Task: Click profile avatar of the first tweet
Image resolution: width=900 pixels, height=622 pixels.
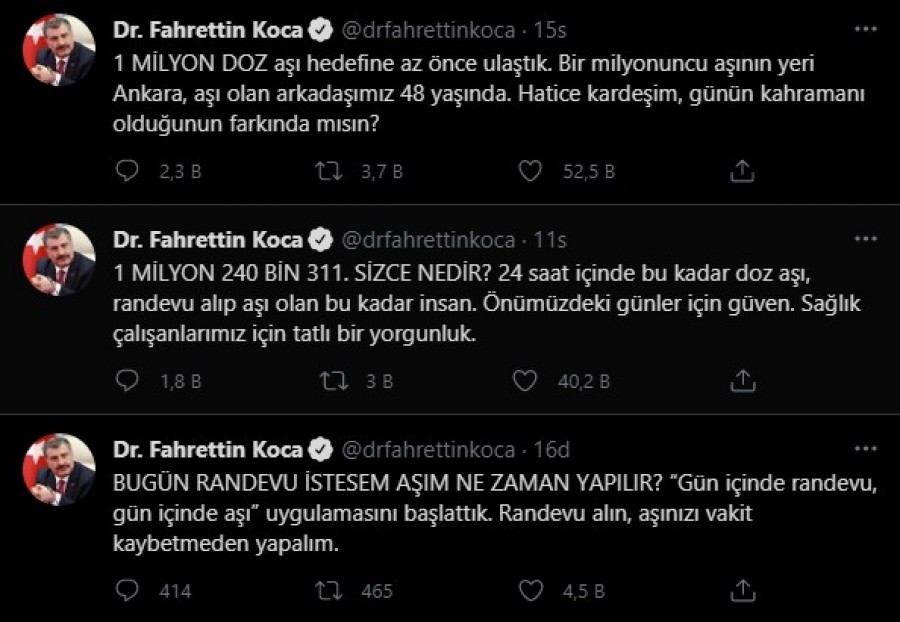Action: point(58,50)
